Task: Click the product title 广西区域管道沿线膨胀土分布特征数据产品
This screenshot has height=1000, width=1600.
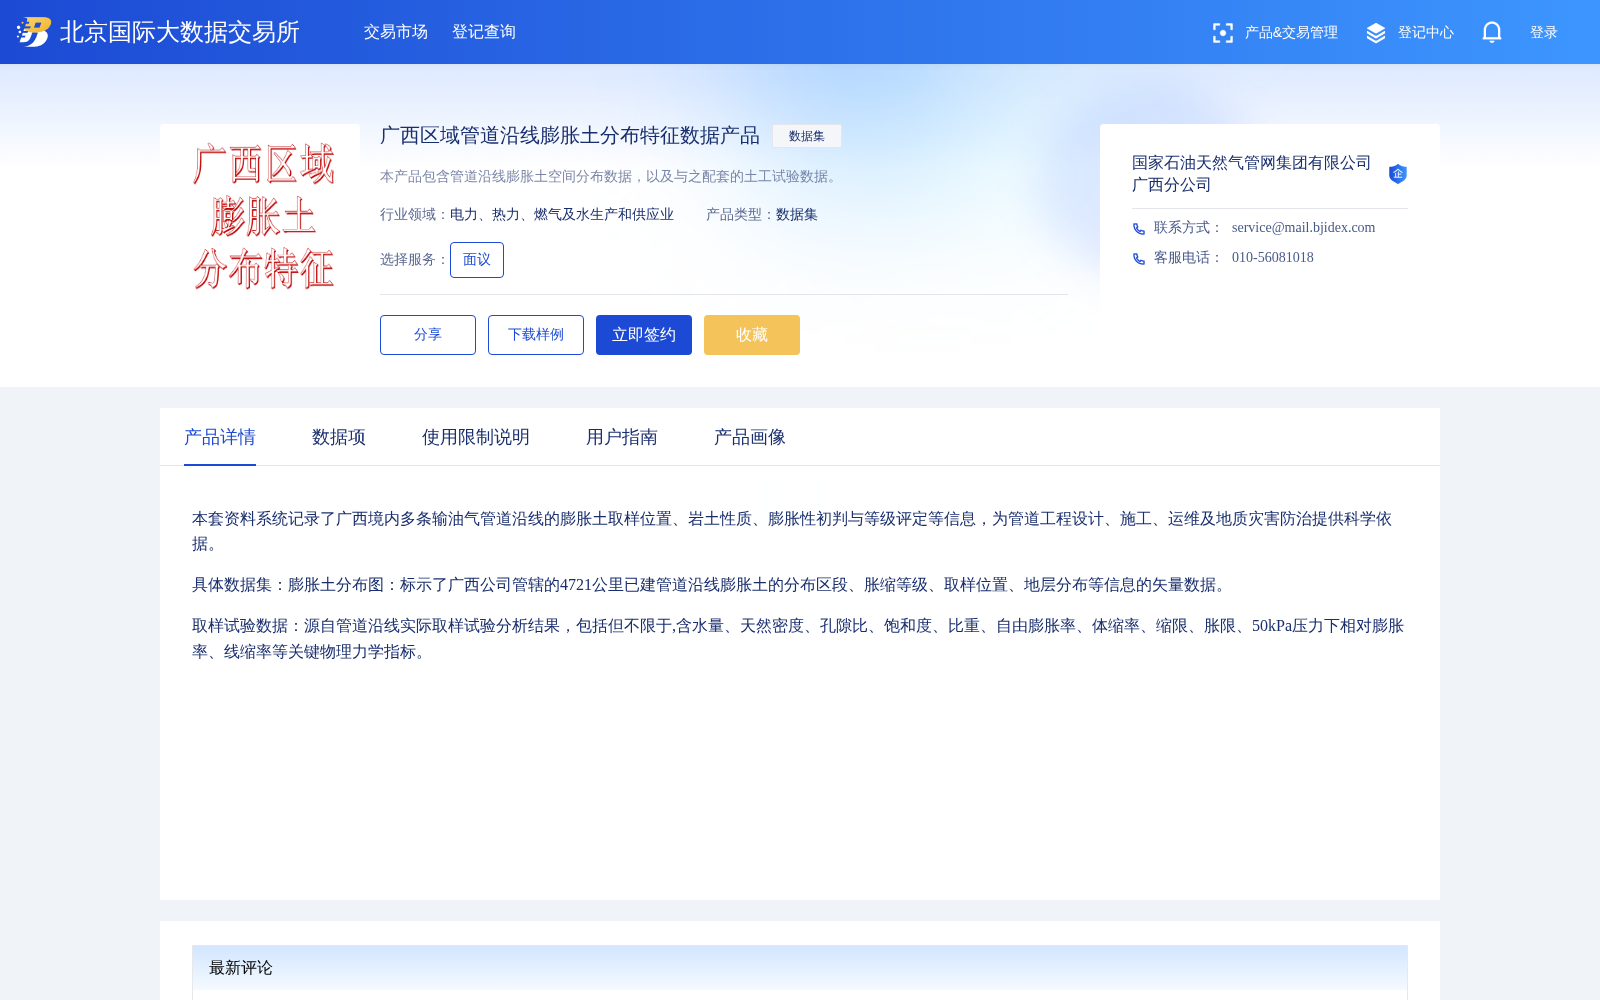Action: pyautogui.click(x=570, y=135)
